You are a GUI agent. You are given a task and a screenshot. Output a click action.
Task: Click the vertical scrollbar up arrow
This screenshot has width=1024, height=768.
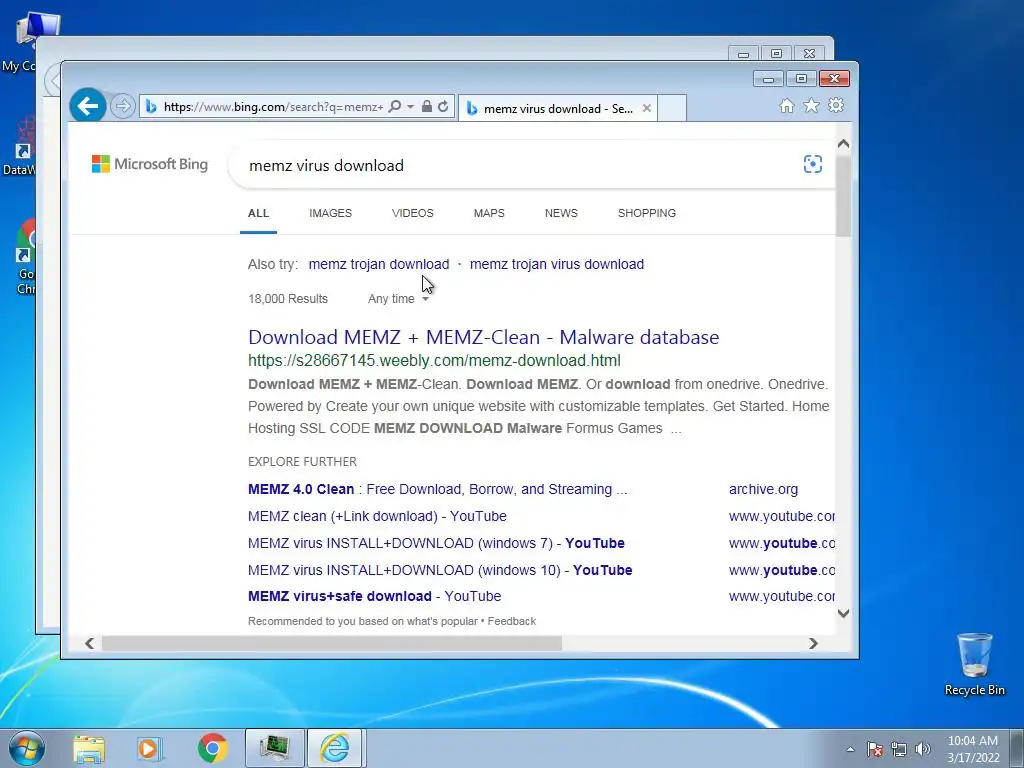[843, 144]
